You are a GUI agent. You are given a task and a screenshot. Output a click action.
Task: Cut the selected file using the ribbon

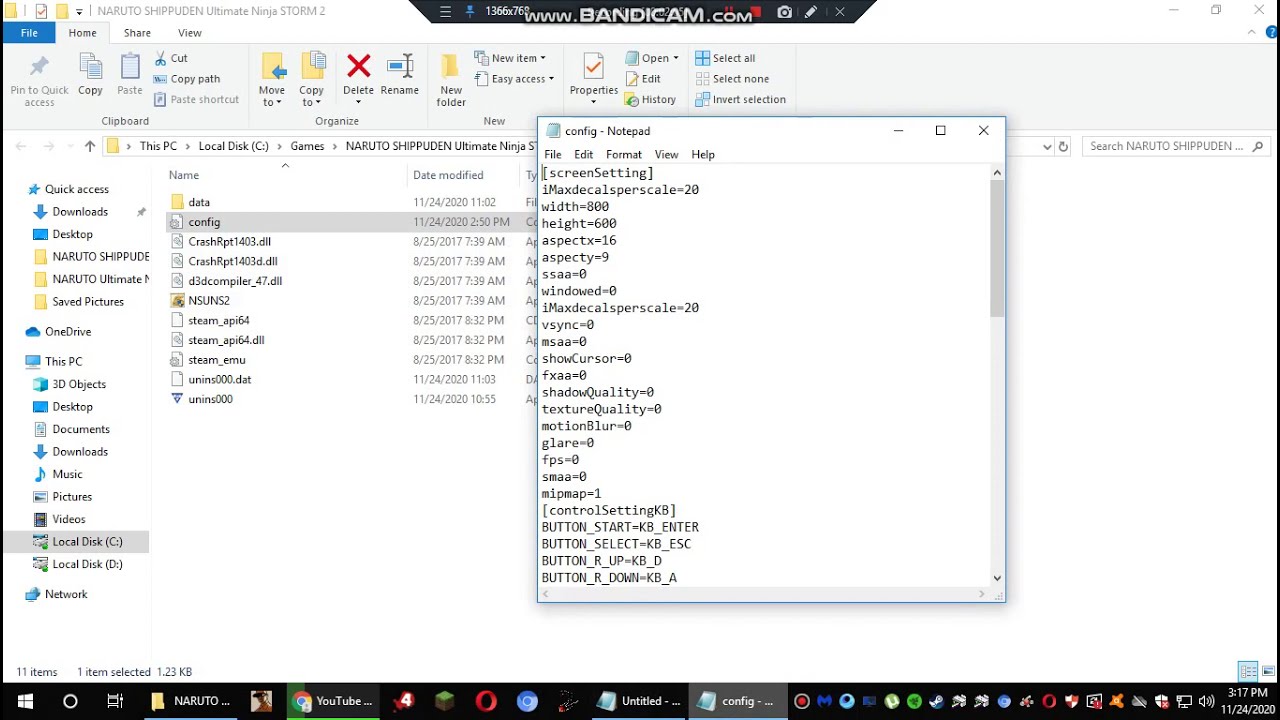[171, 58]
